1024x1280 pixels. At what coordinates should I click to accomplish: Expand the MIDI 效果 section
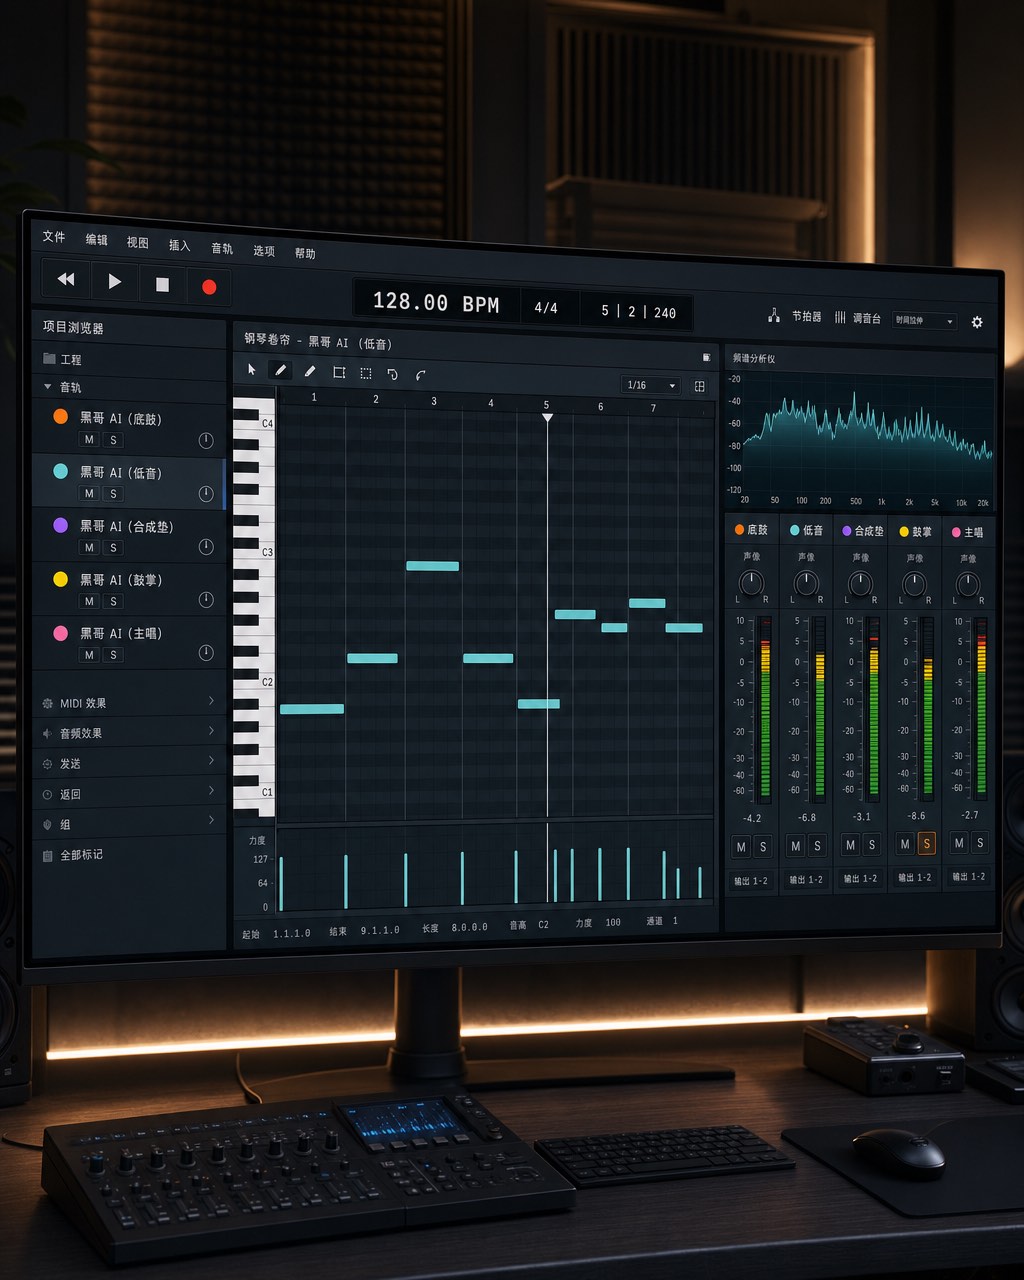click(130, 703)
